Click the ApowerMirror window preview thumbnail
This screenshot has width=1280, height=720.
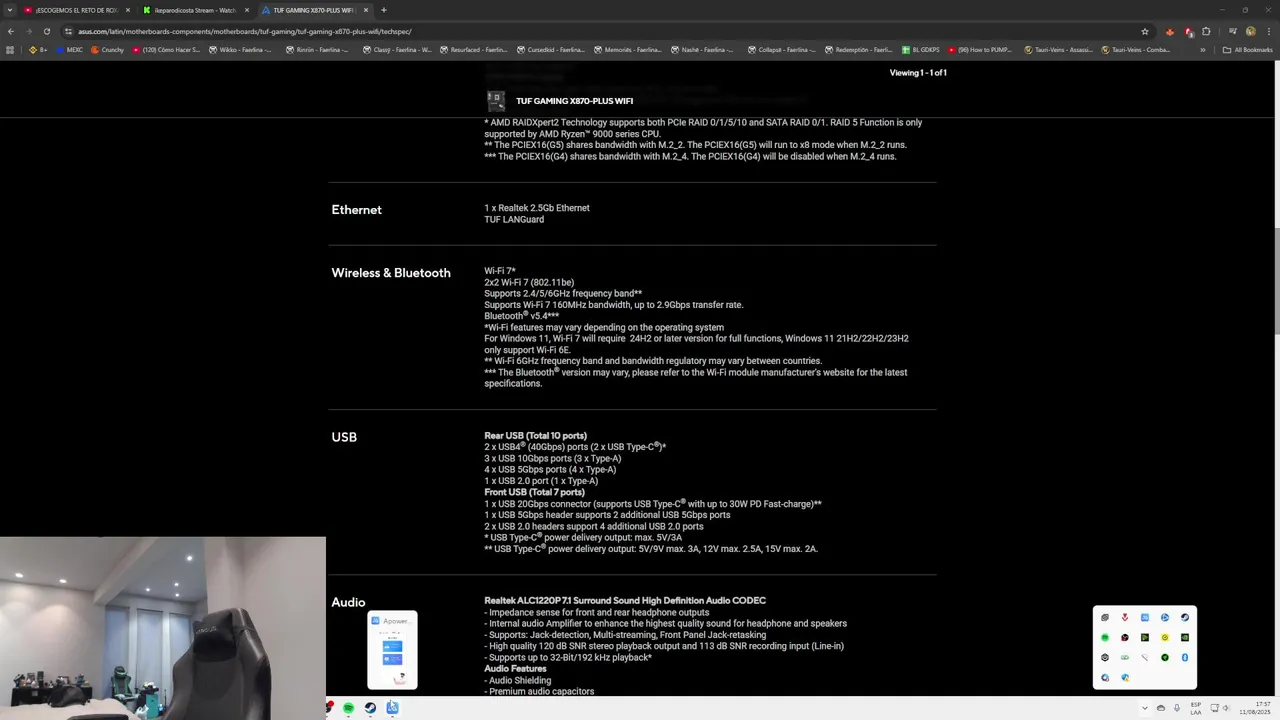tap(392, 650)
